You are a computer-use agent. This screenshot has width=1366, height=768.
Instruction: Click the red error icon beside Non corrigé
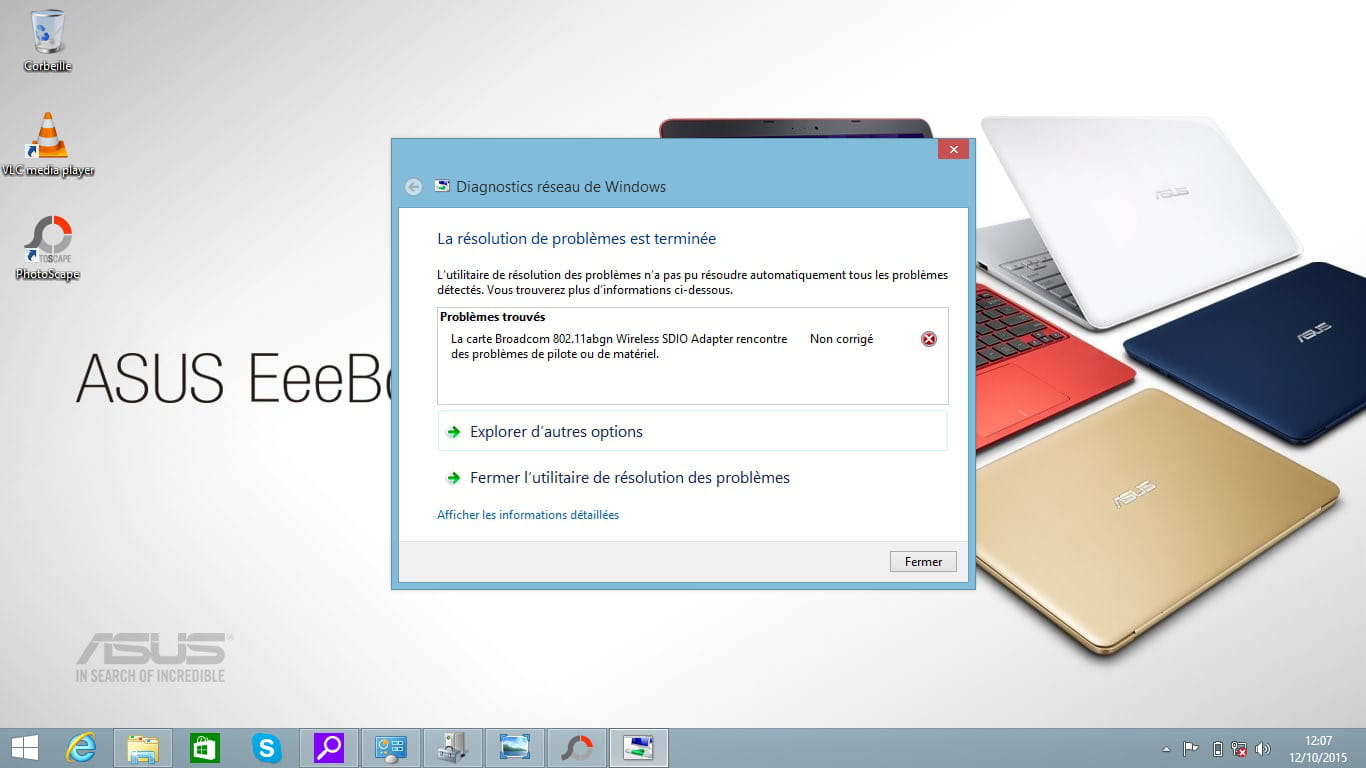coord(928,339)
